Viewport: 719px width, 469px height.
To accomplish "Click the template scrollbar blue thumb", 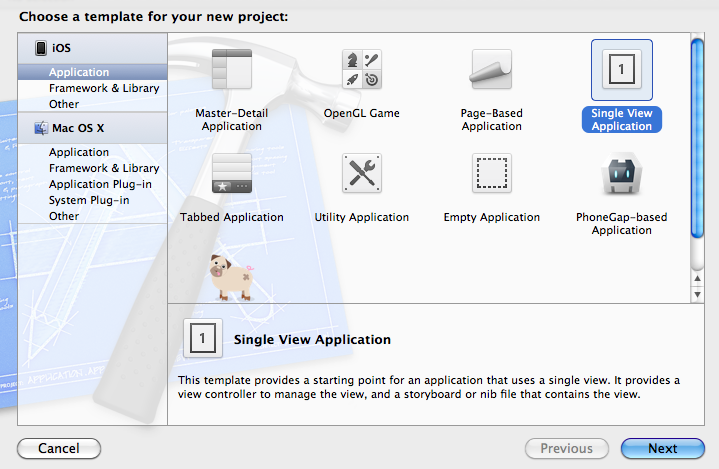I will [x=697, y=138].
